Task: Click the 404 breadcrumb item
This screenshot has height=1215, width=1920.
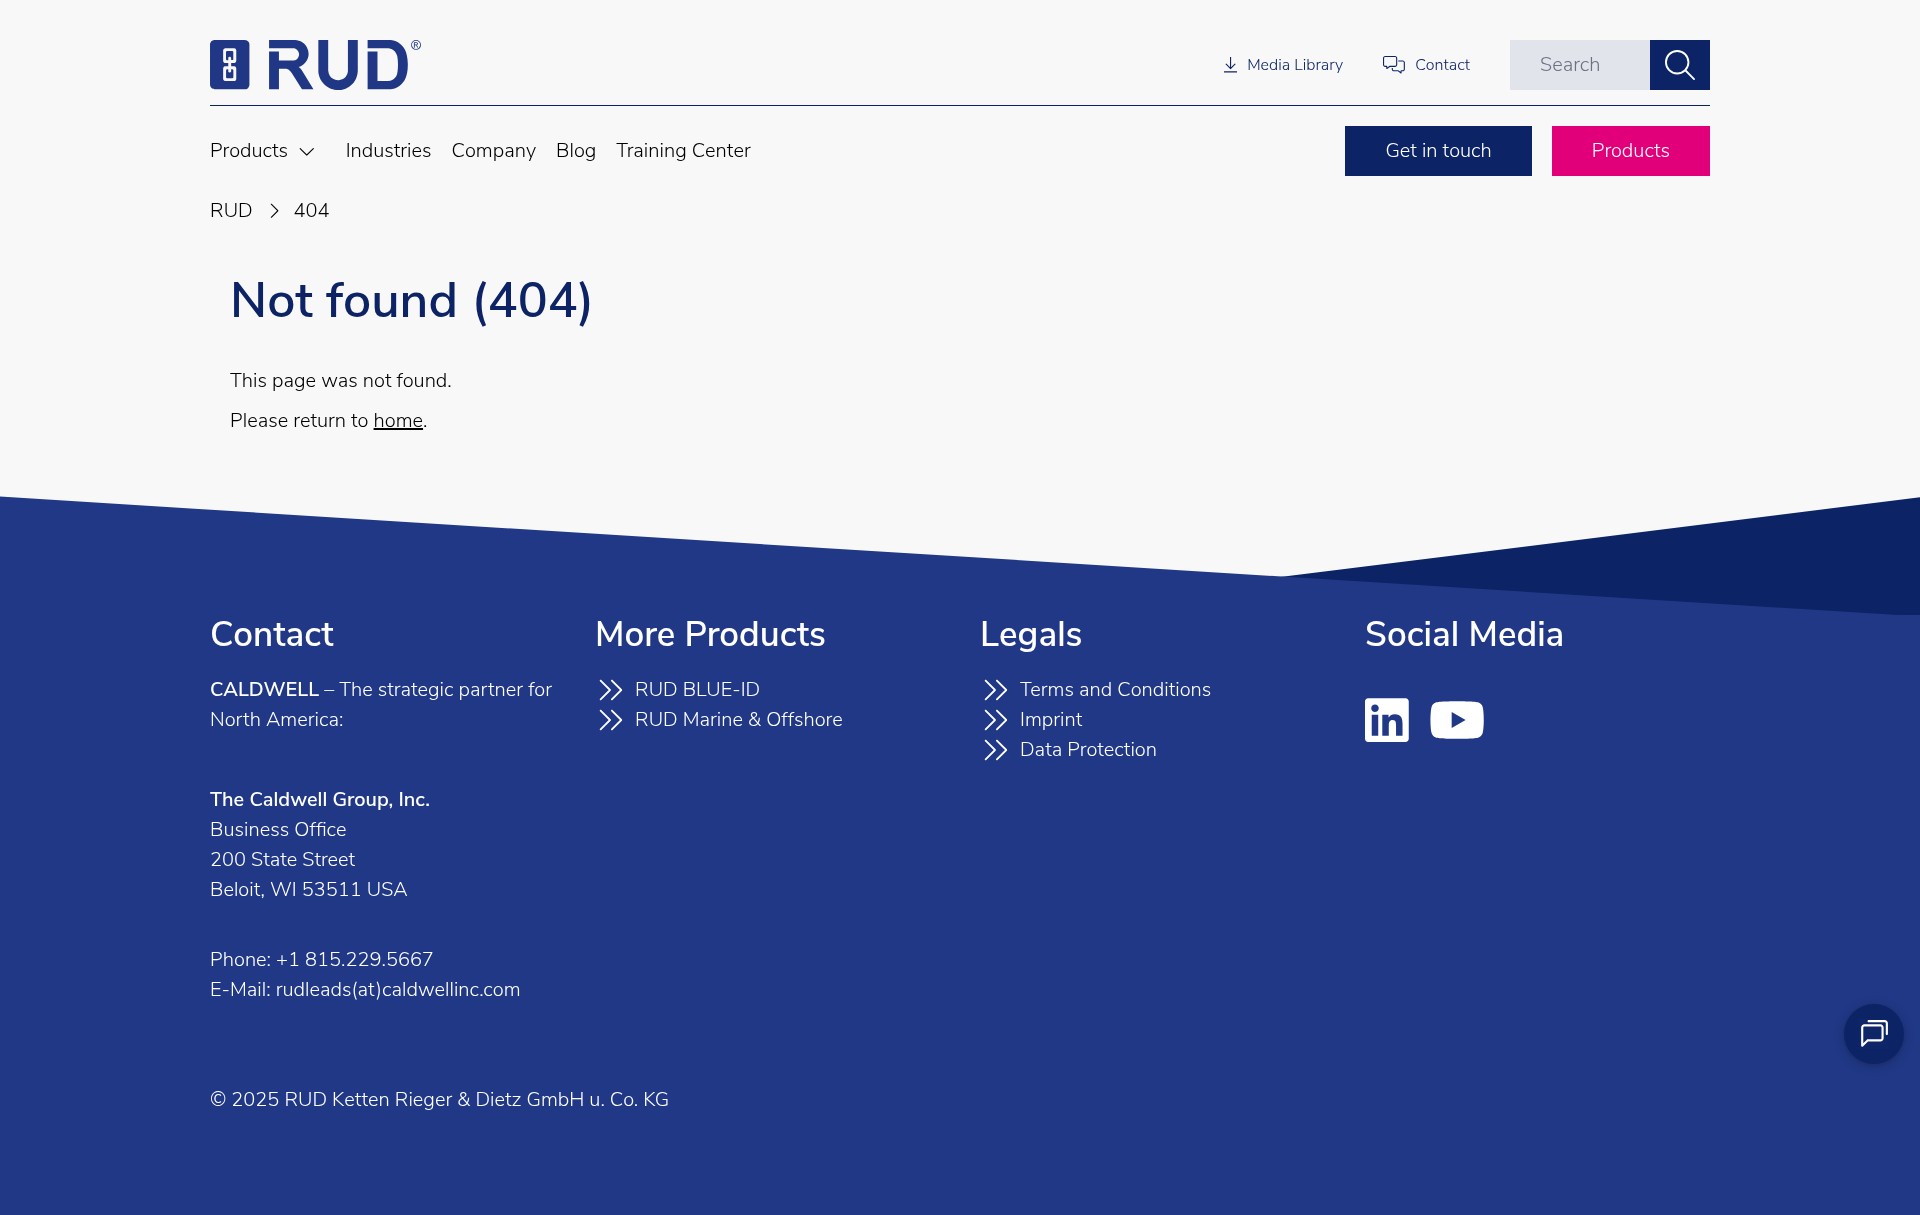Action: tap(311, 211)
